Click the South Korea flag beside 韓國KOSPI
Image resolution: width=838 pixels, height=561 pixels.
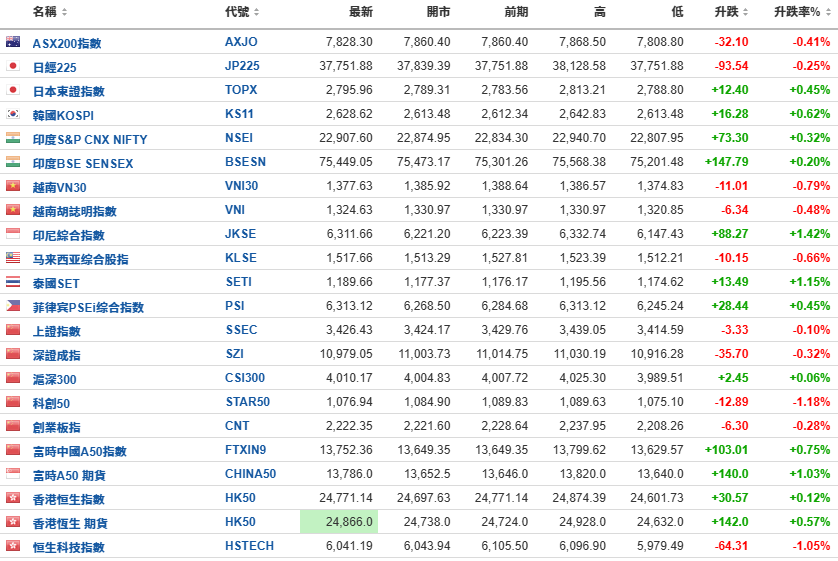point(13,114)
